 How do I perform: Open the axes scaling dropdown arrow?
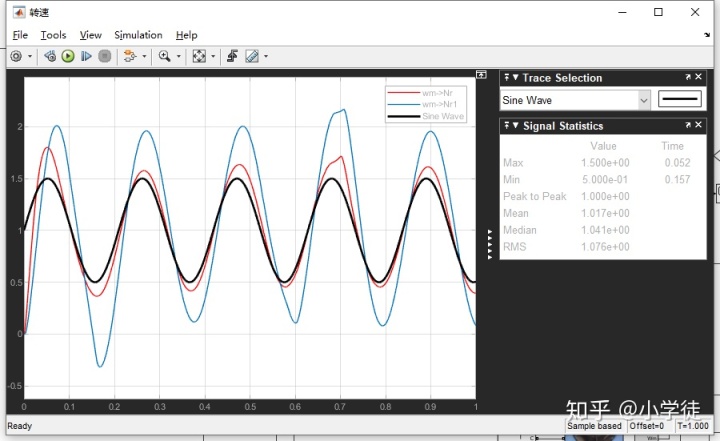213,57
